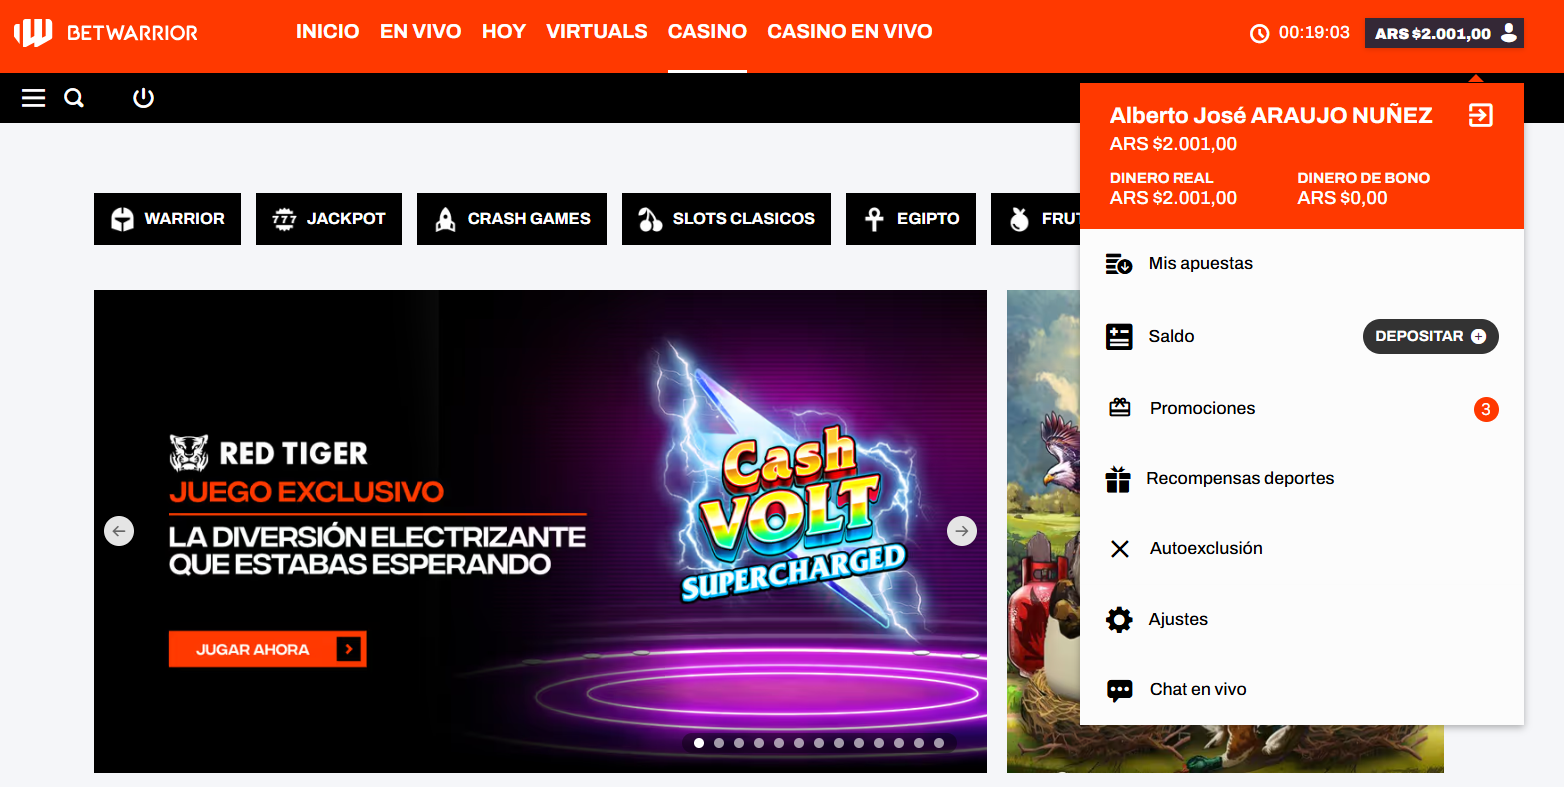The height and width of the screenshot is (787, 1564).
Task: Select the third carousel pagination dot
Action: pos(739,743)
